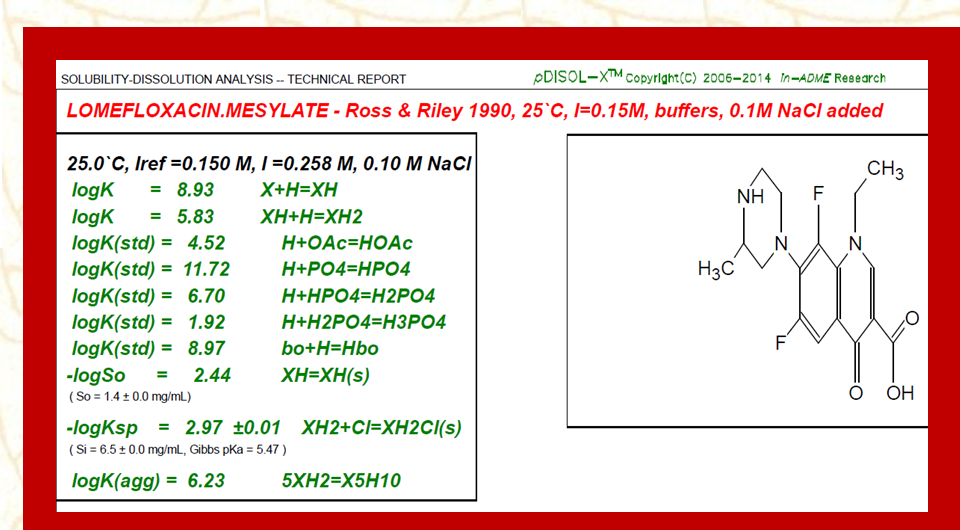Click the NH label on the piperazine ring
Screen dimensions: 960x530
(751, 197)
